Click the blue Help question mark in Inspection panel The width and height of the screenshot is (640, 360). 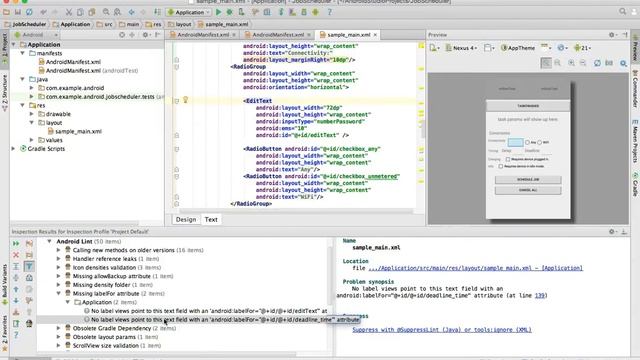(16, 335)
